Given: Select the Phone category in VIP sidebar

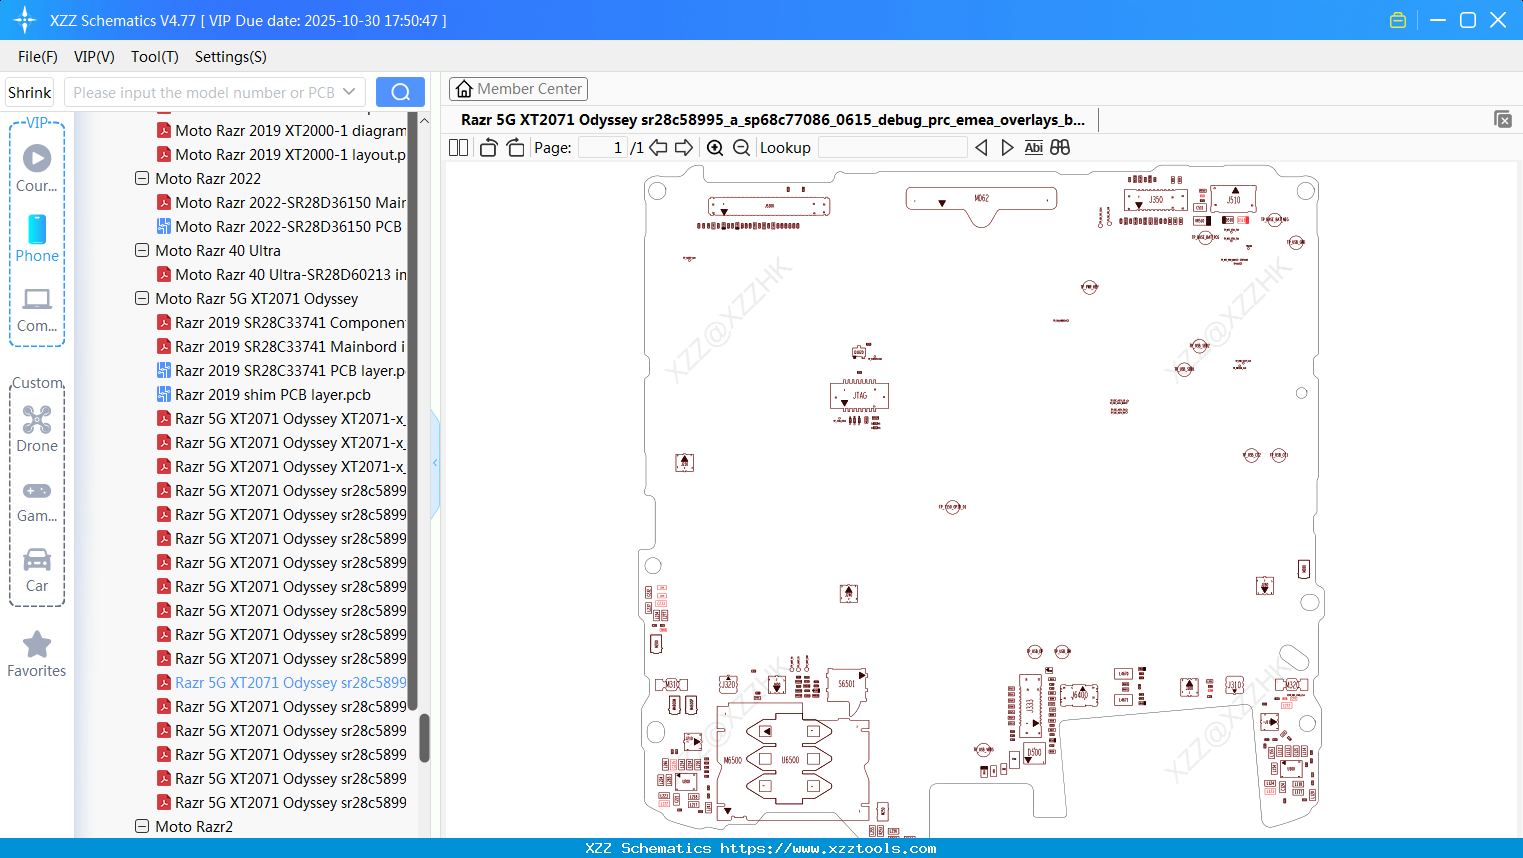Looking at the screenshot, I should coord(37,240).
